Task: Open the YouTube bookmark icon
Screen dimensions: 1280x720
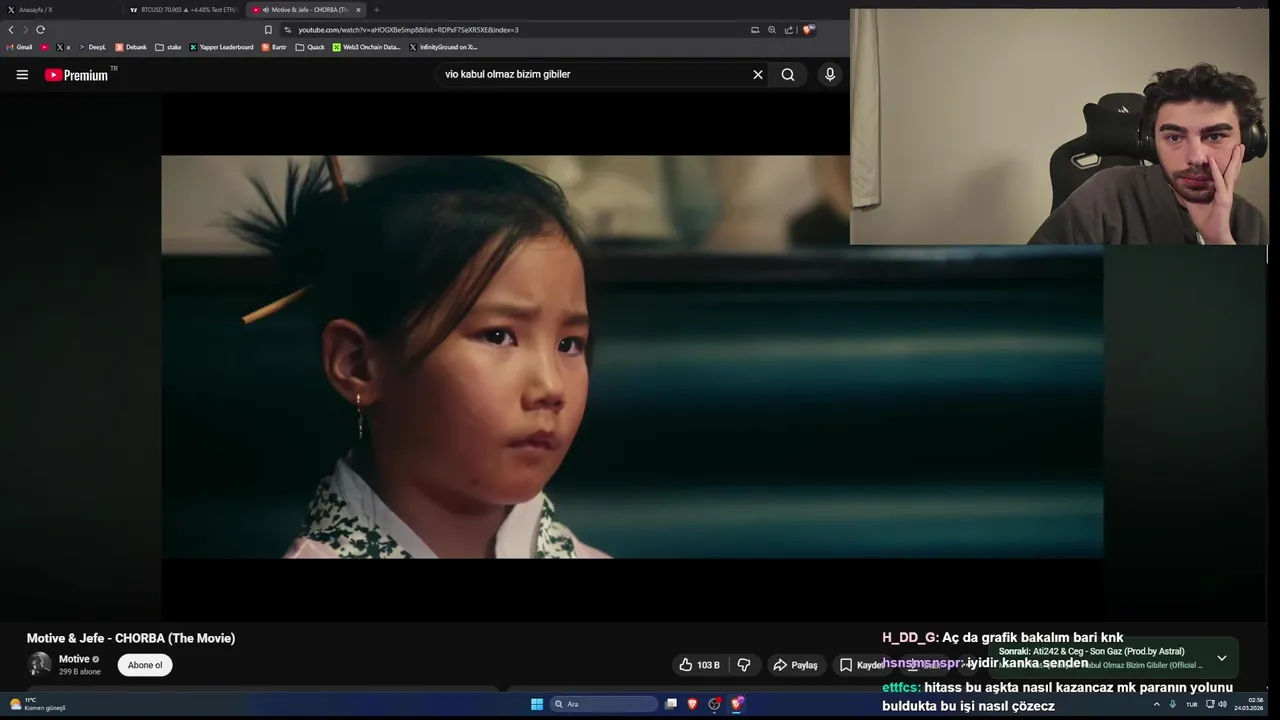Action: (x=45, y=47)
